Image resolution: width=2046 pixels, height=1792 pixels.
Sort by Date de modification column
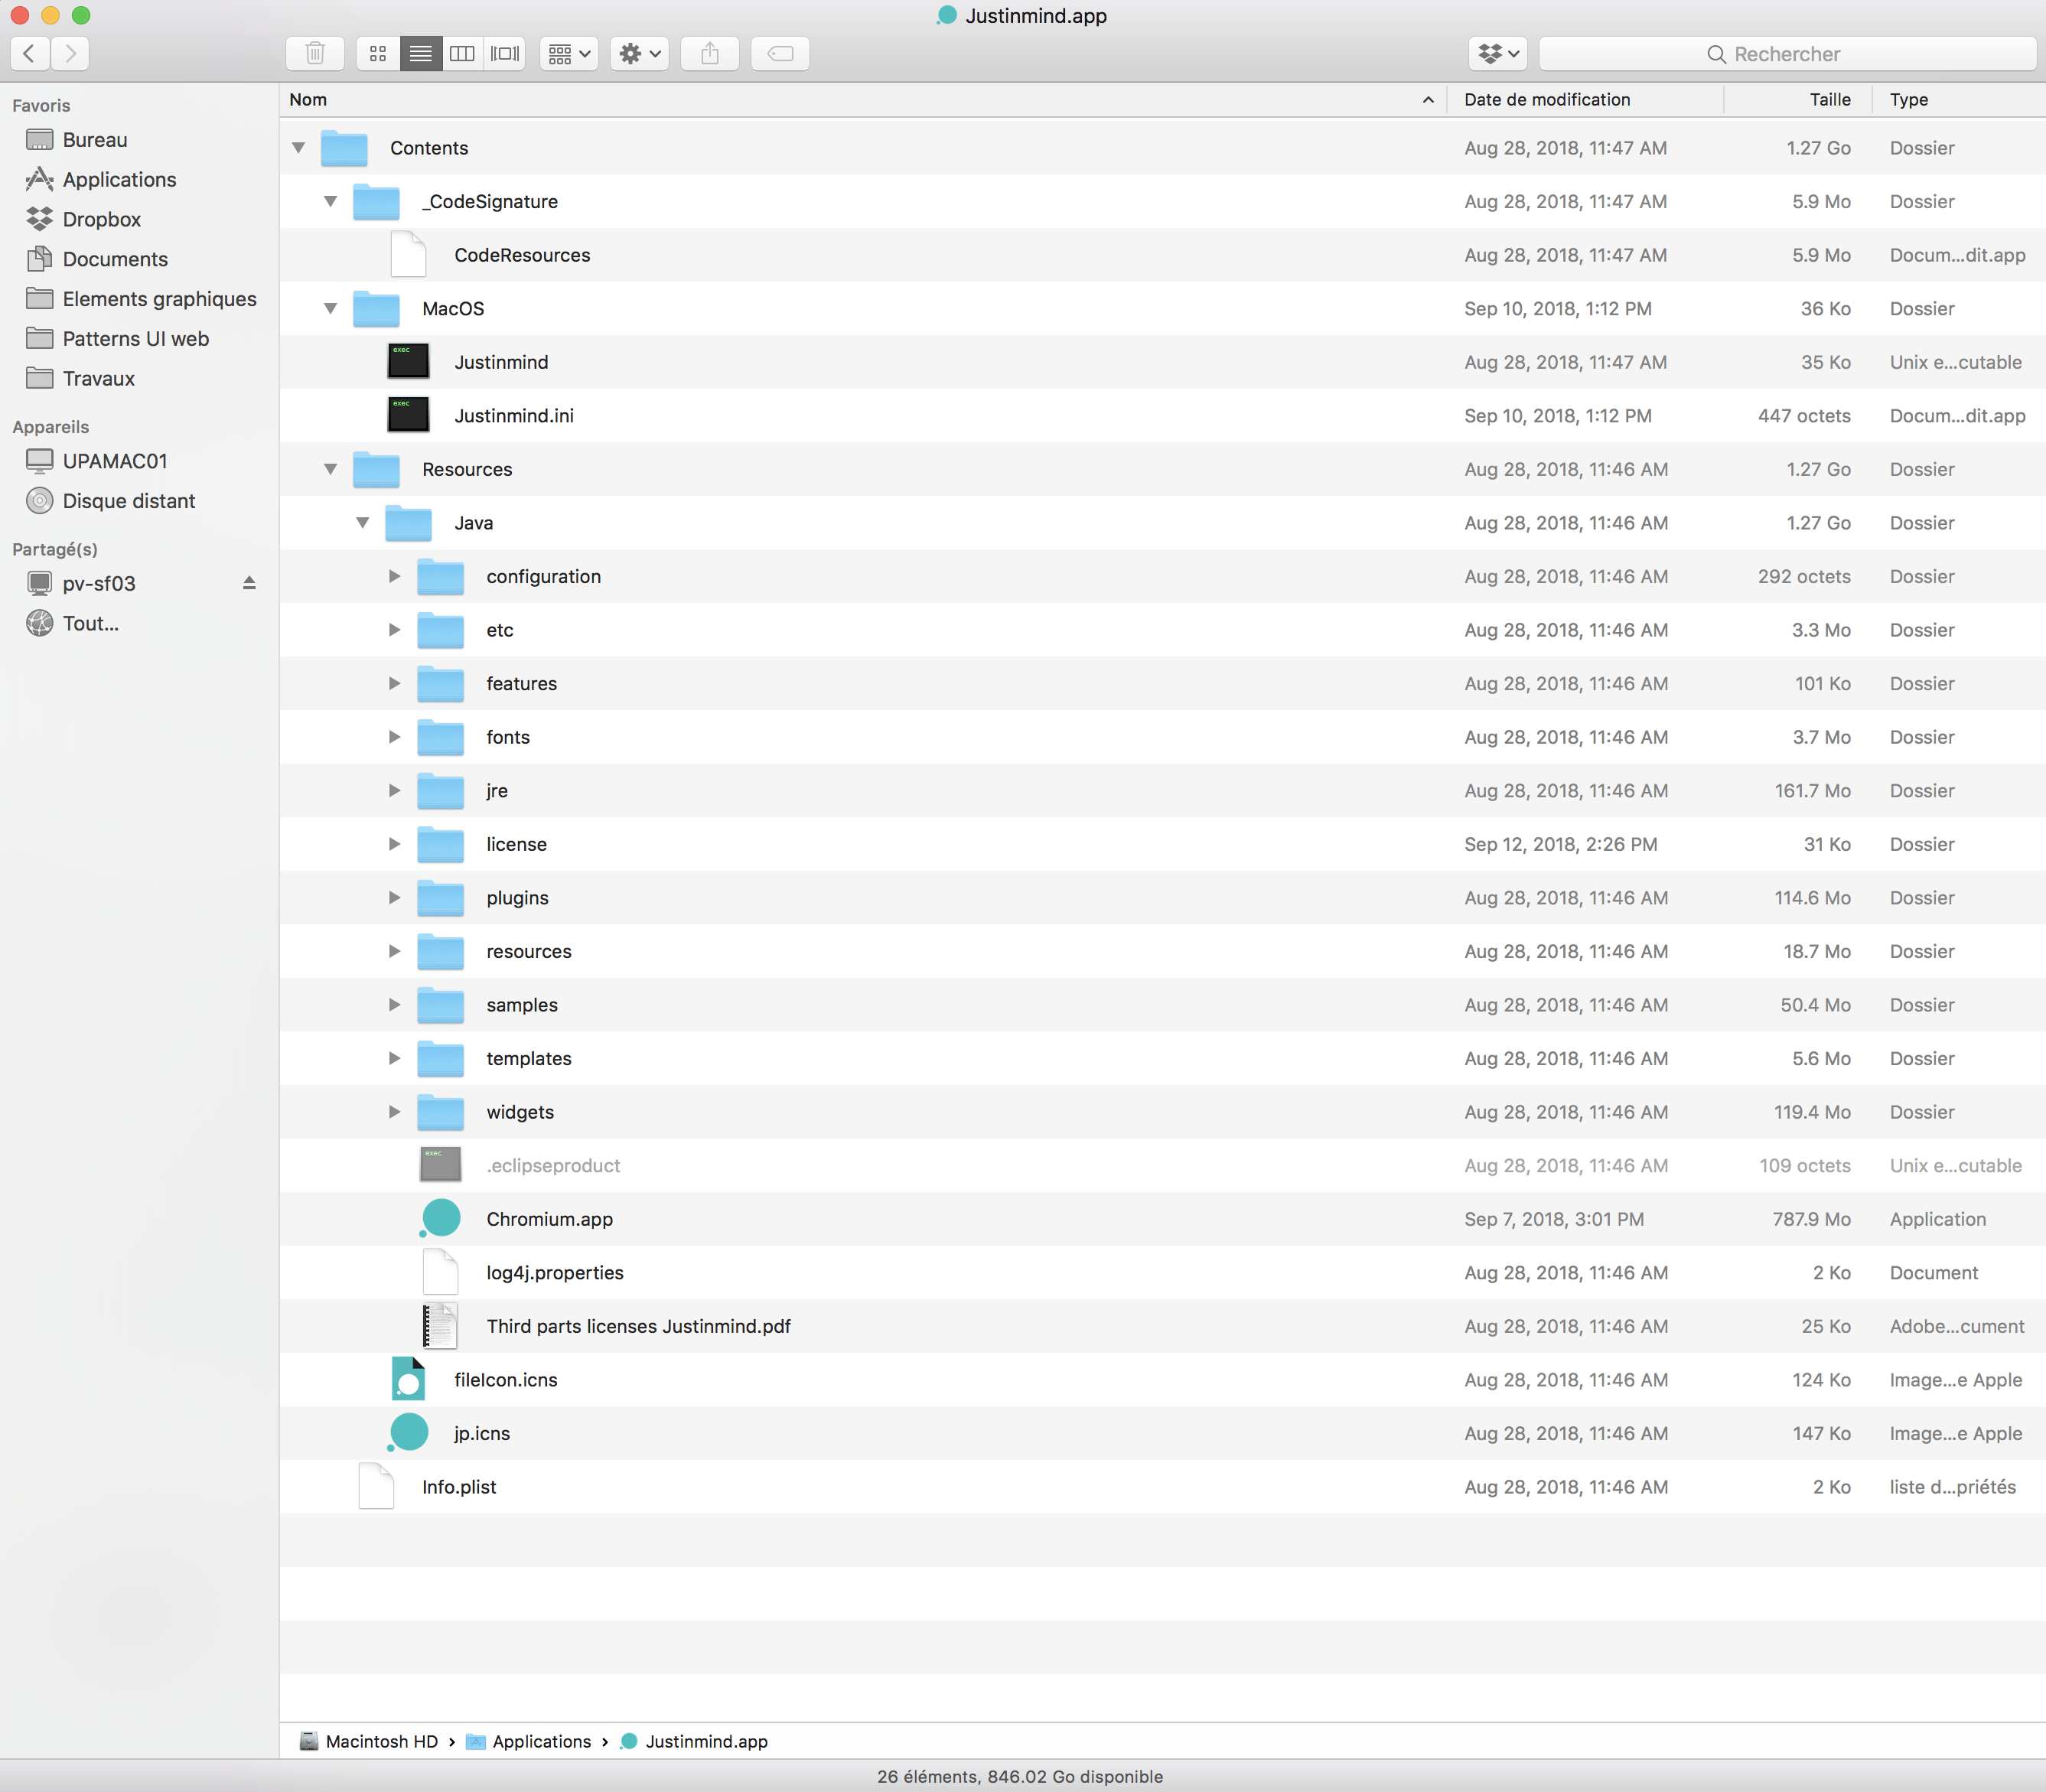click(x=1546, y=100)
